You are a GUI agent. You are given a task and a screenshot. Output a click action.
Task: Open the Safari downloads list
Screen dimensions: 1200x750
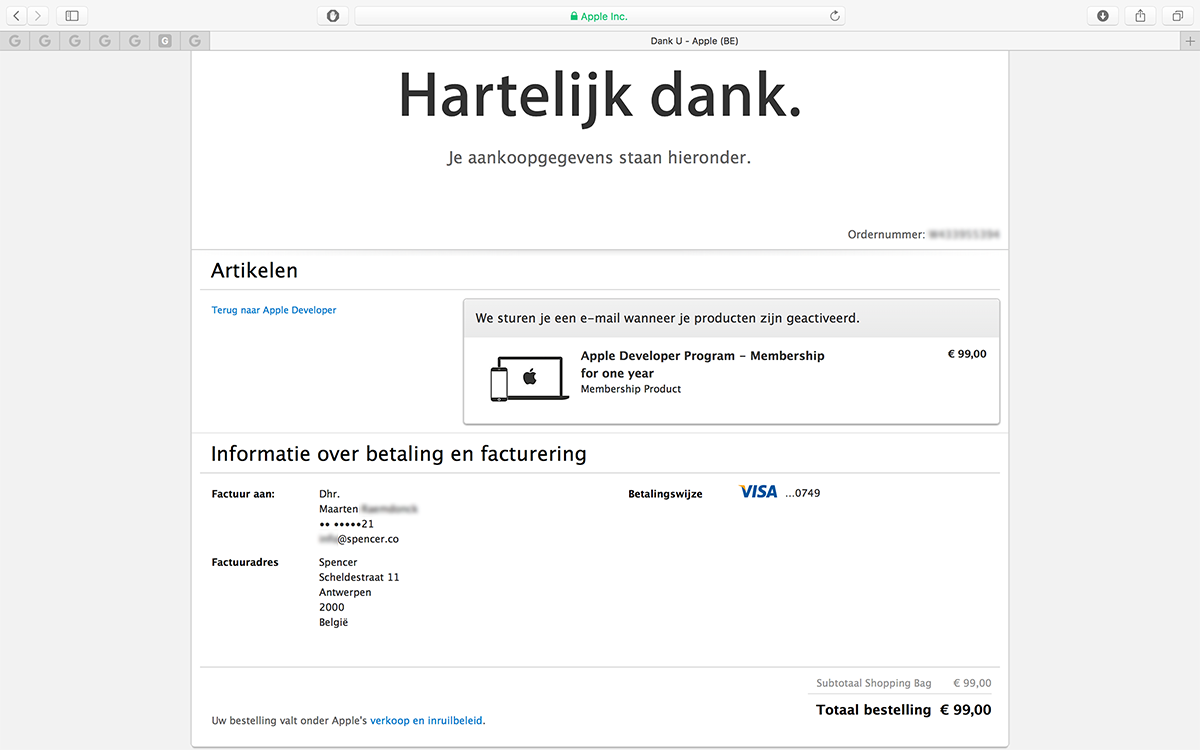point(1103,16)
